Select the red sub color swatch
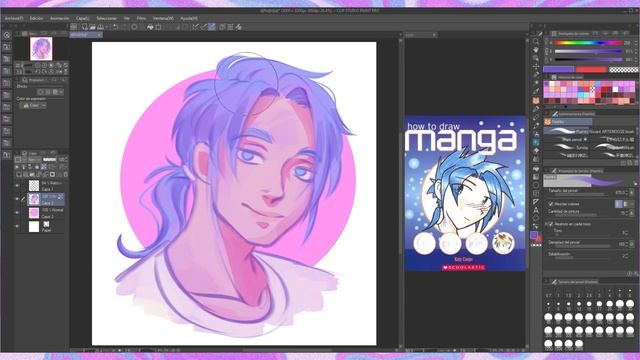Screen dimensions: 640x360 pos(591,70)
